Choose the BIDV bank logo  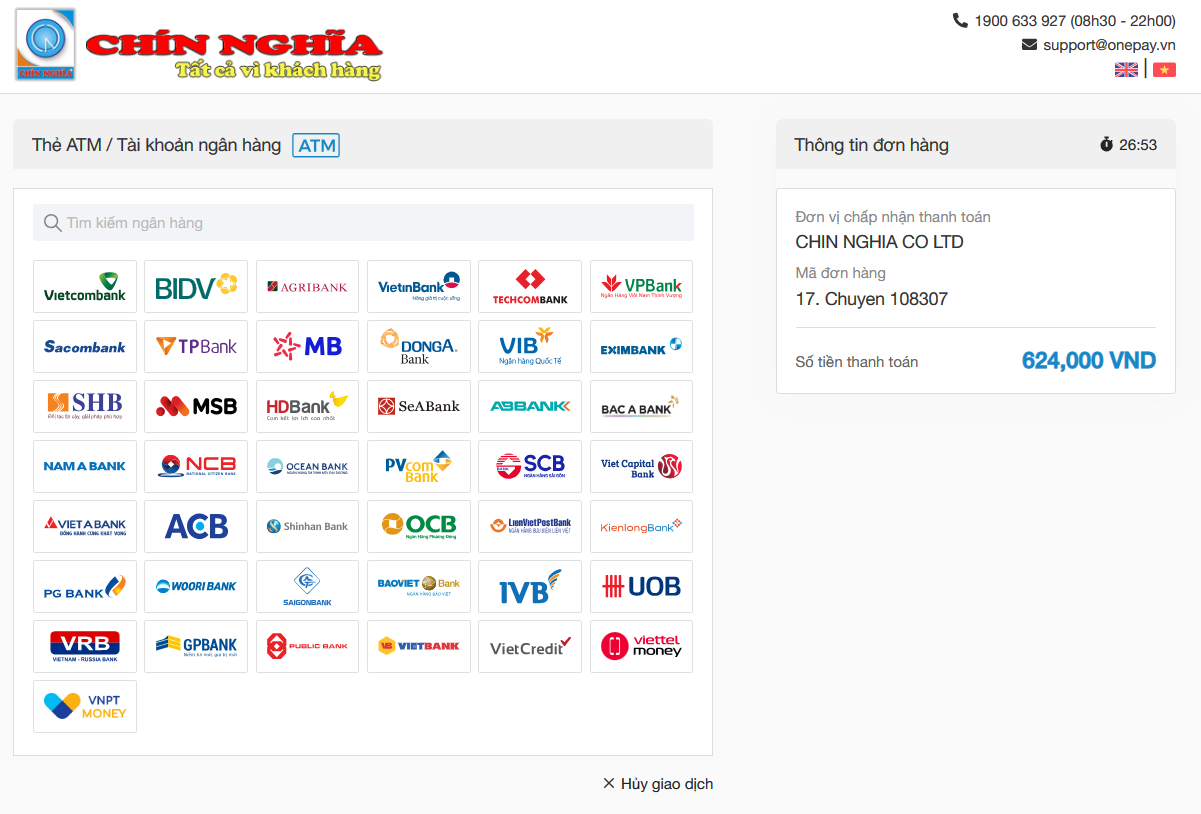196,287
